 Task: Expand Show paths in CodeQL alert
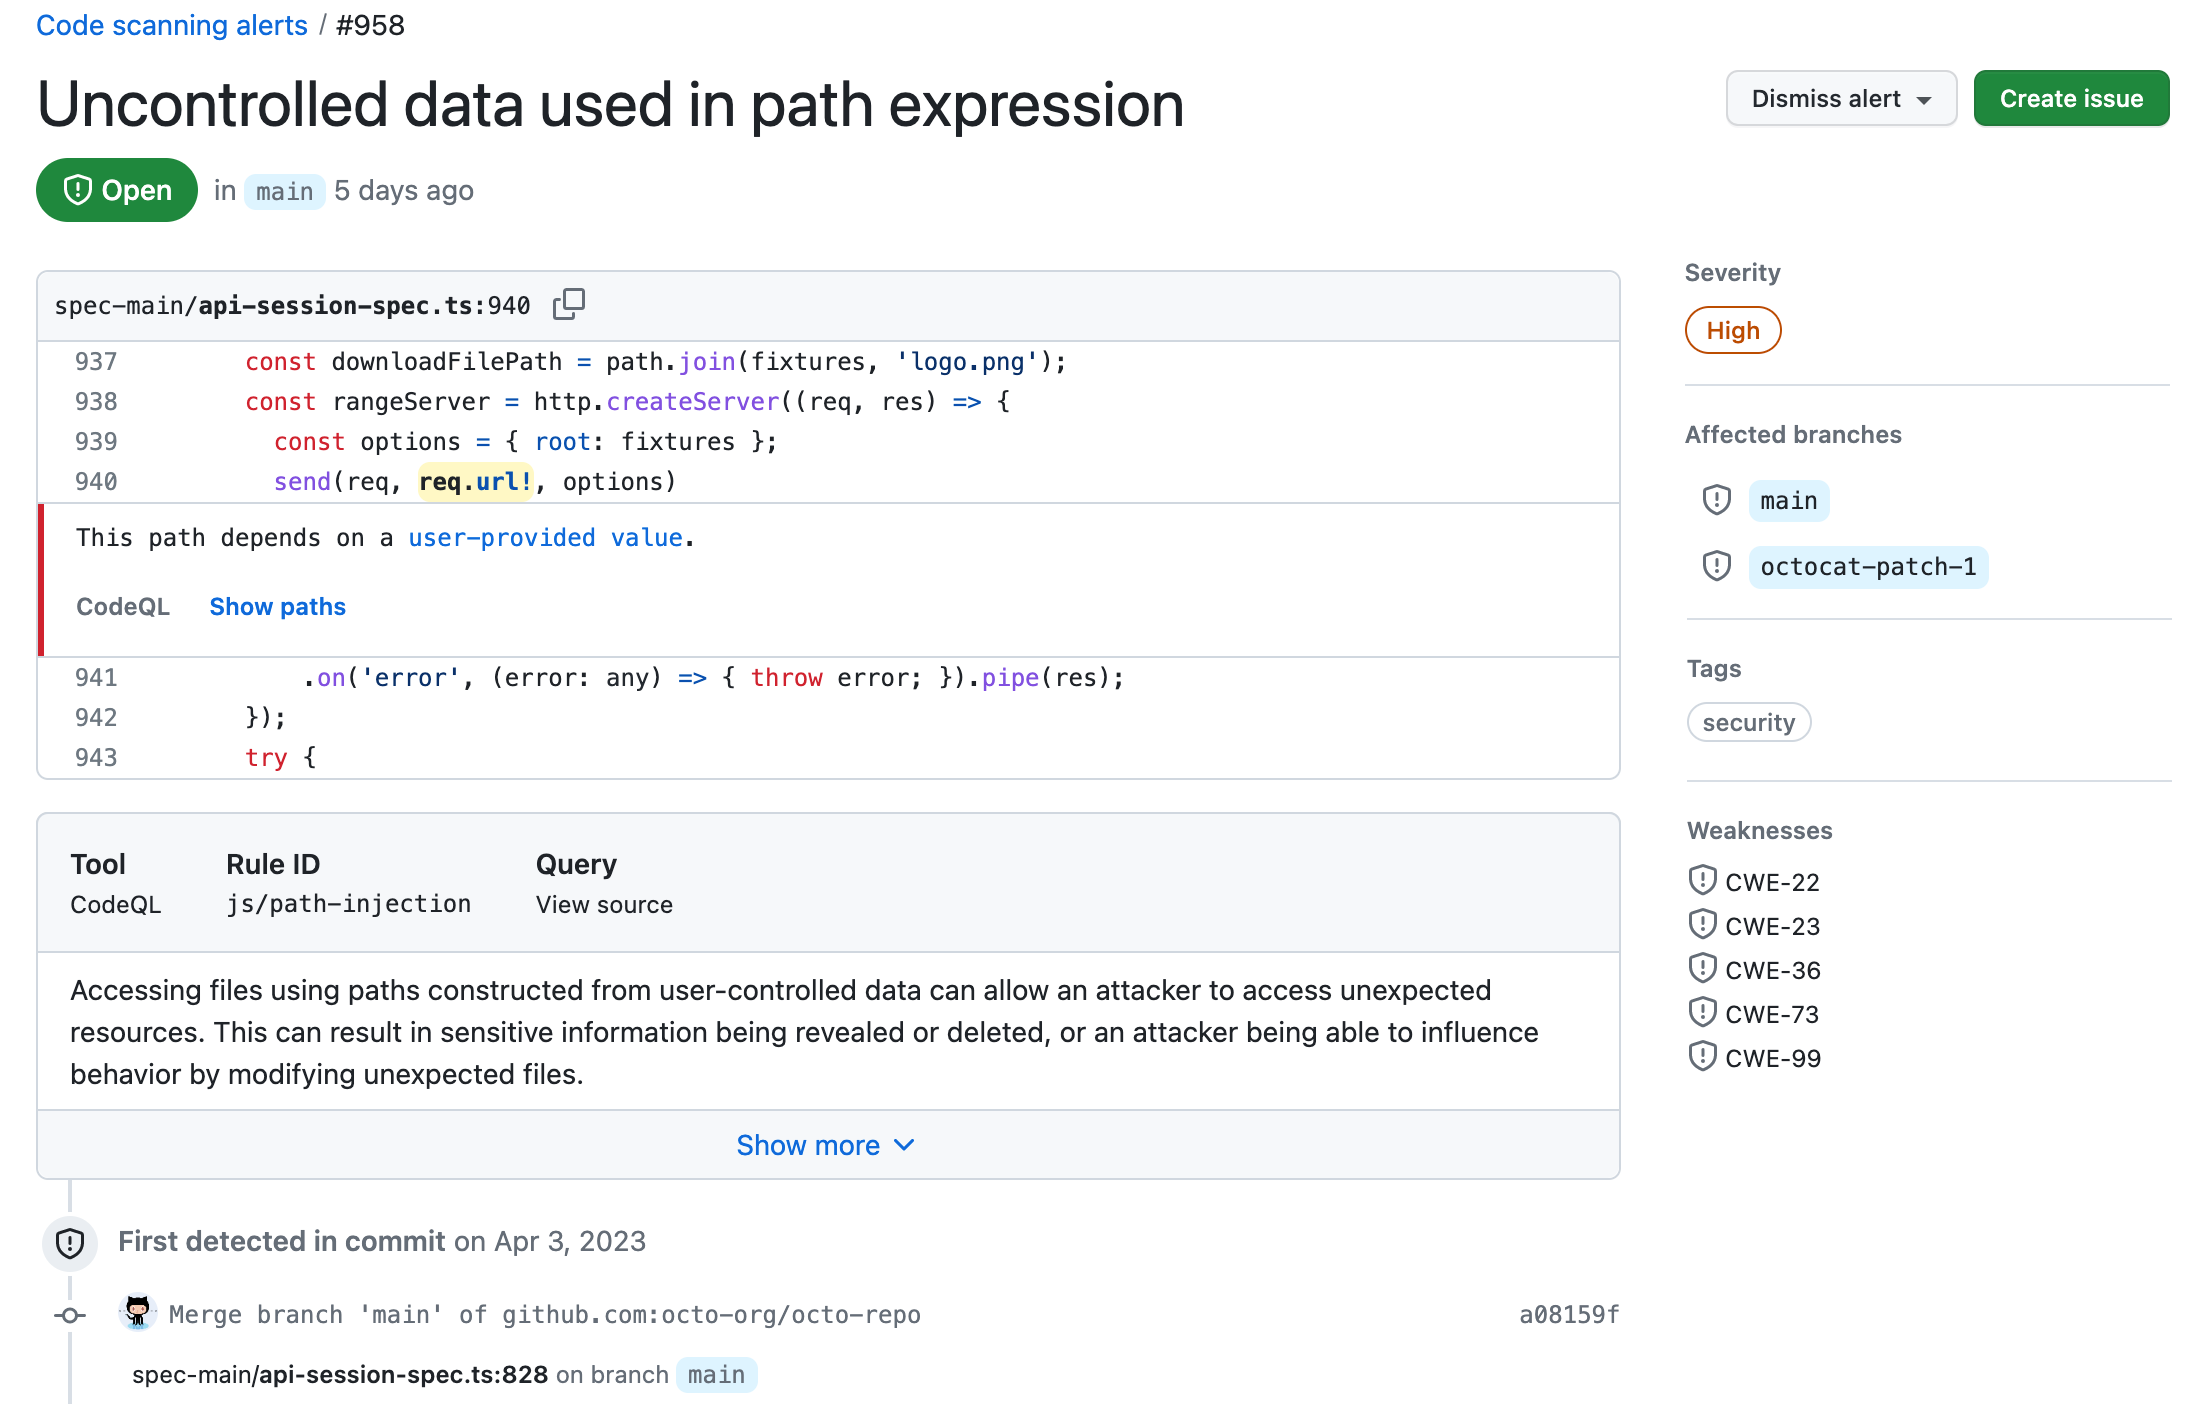coord(280,607)
